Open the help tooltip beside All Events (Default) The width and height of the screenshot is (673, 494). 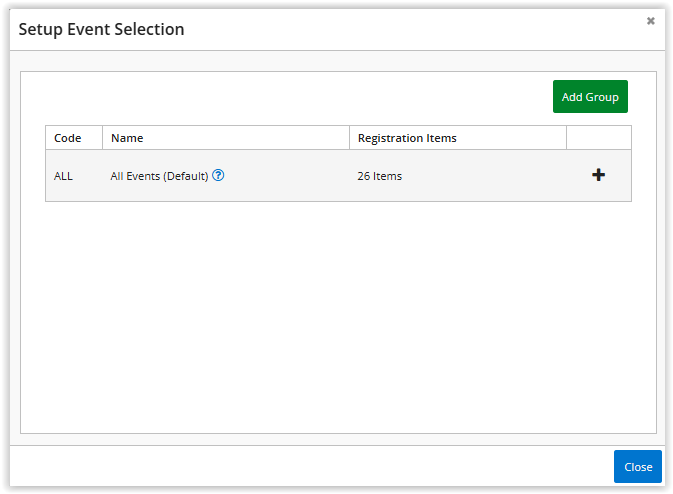pos(218,175)
